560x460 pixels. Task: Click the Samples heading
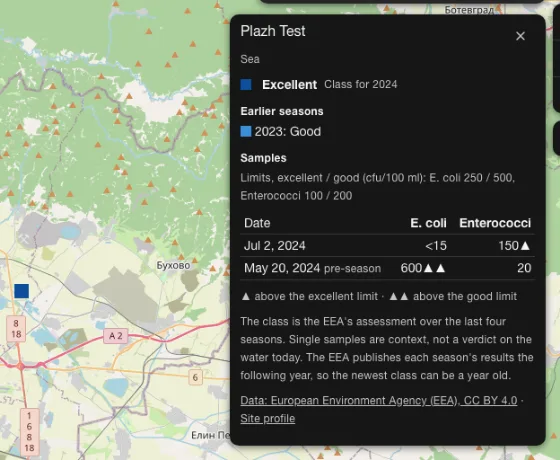coord(263,158)
